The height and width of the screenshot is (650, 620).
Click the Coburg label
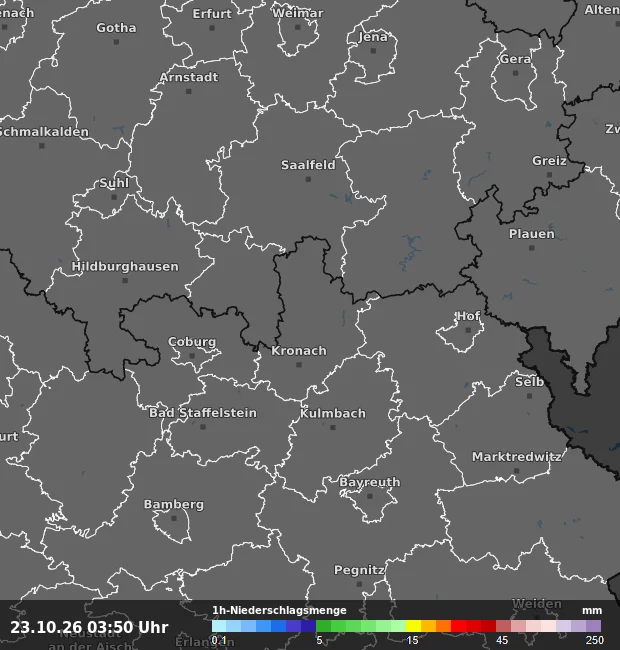coord(192,342)
